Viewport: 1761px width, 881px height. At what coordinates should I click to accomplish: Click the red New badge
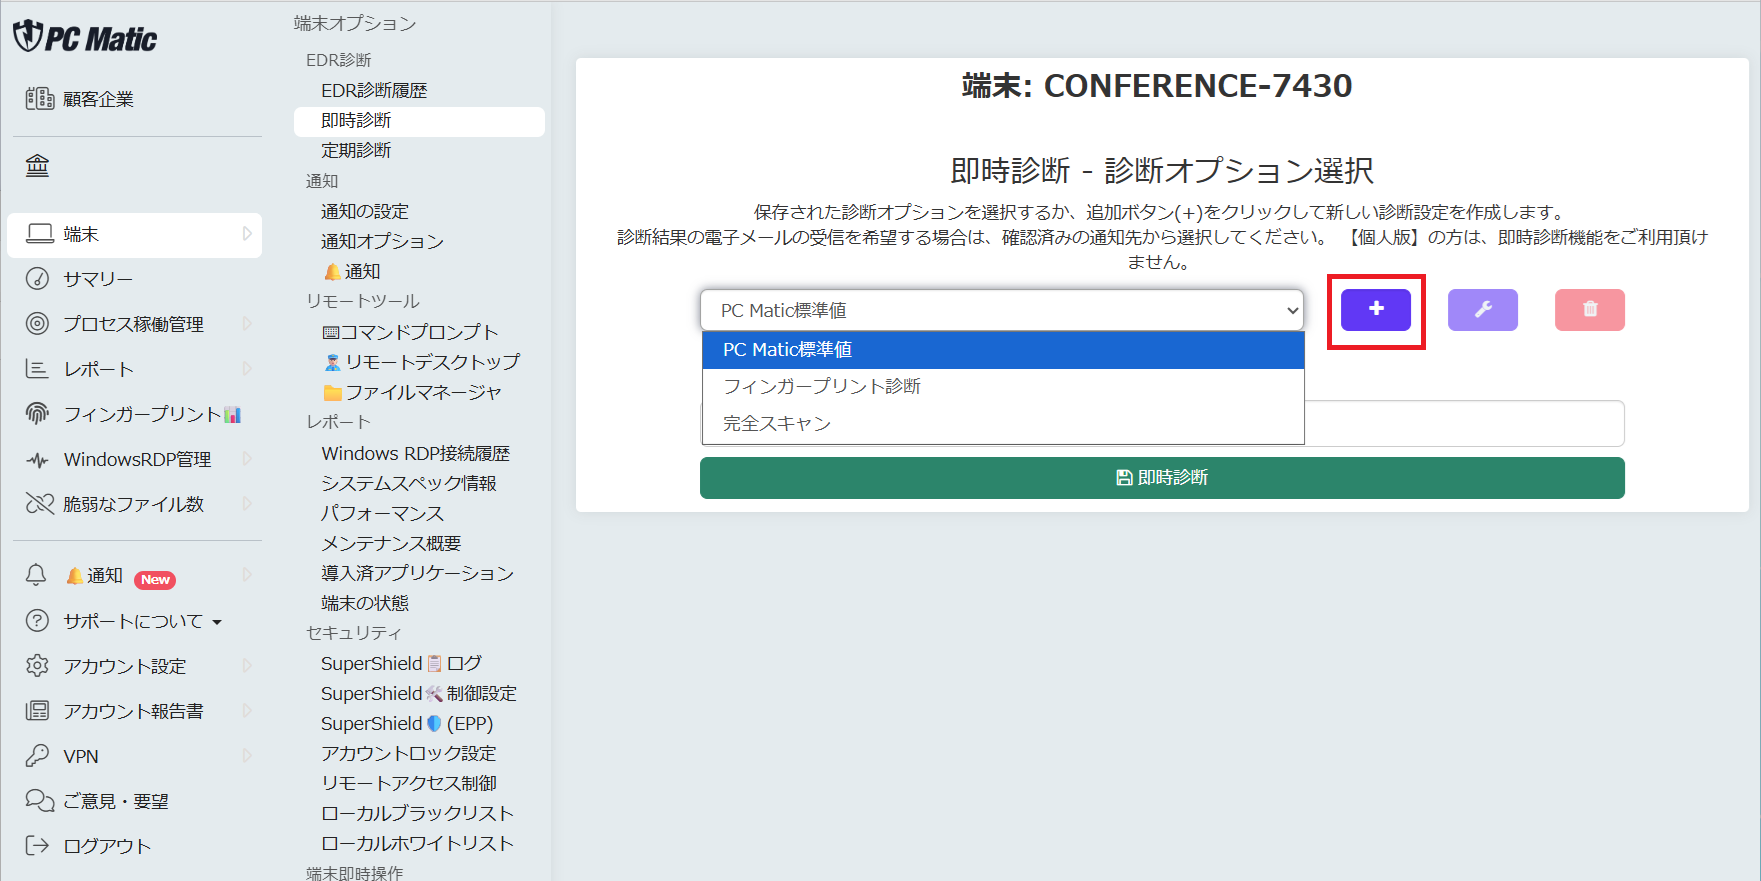click(x=155, y=580)
